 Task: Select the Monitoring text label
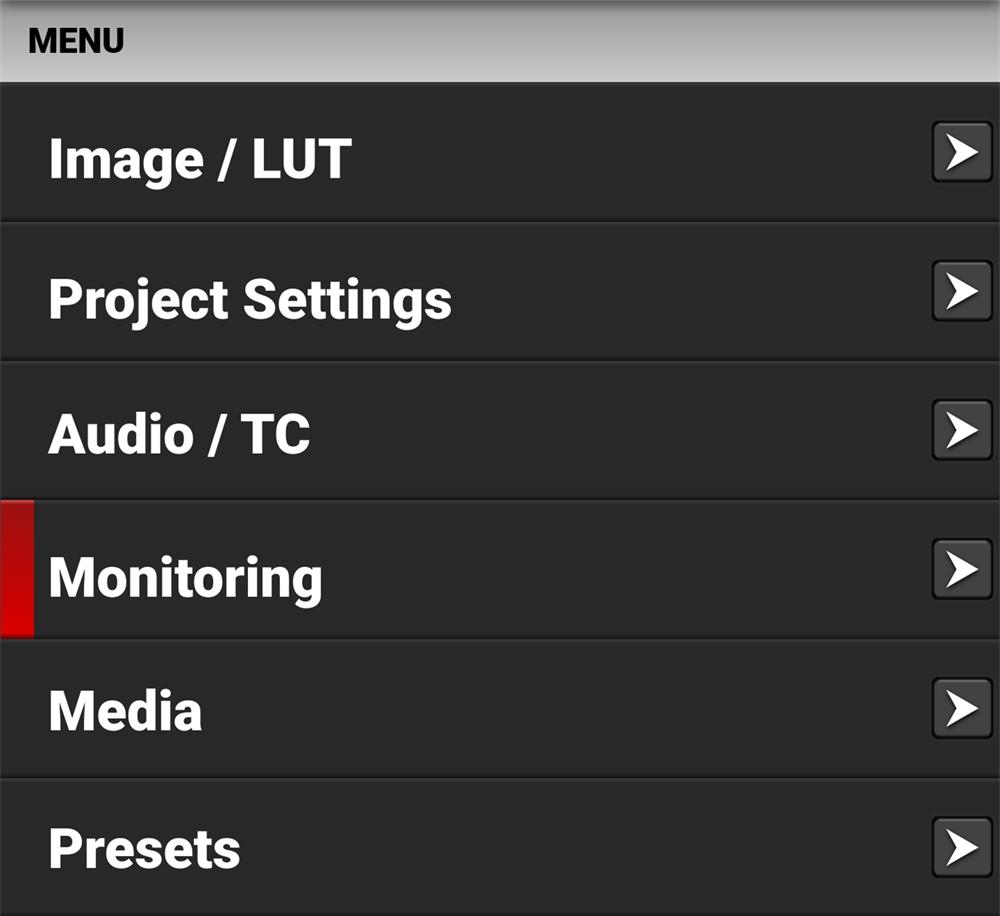pyautogui.click(x=186, y=577)
